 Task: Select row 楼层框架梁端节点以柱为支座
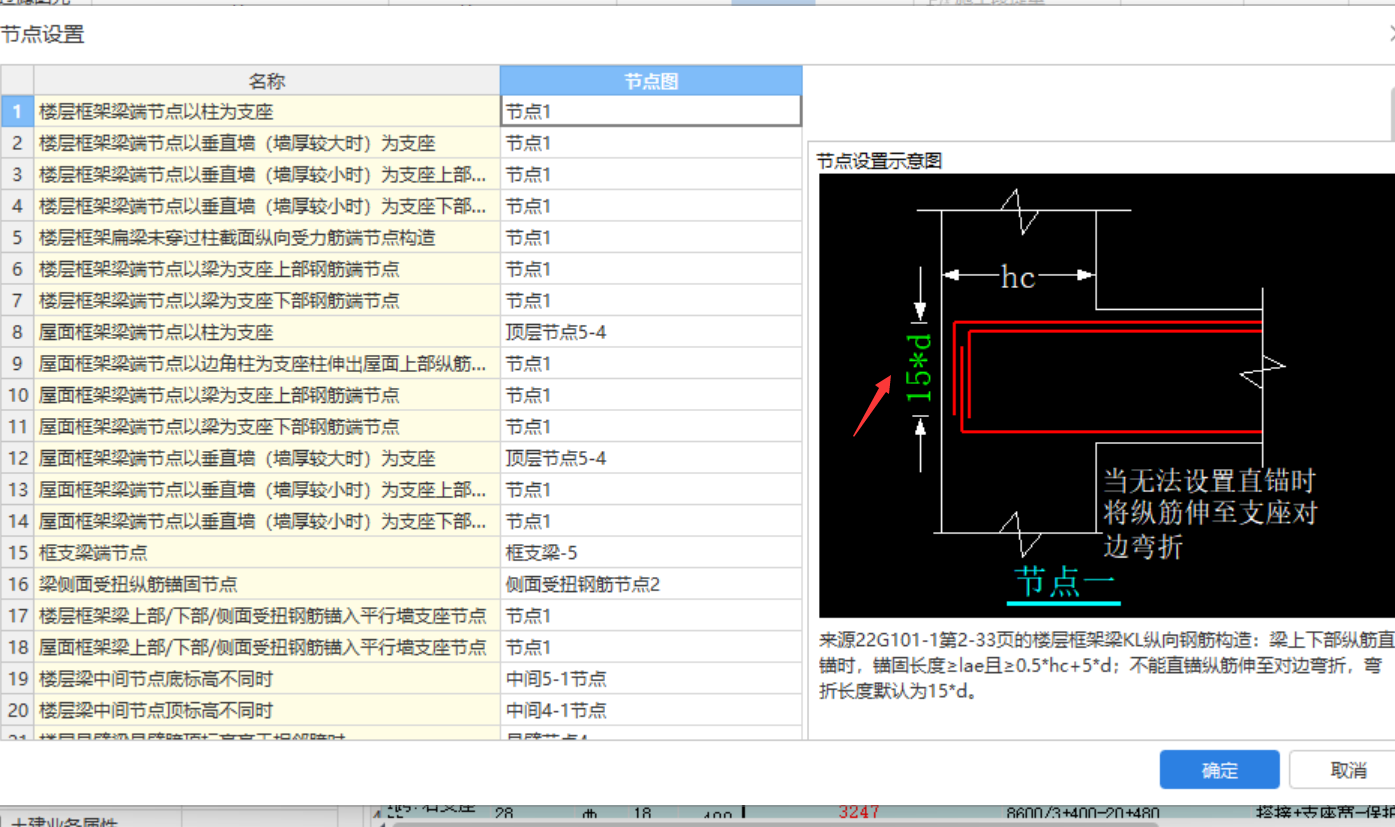(267, 111)
